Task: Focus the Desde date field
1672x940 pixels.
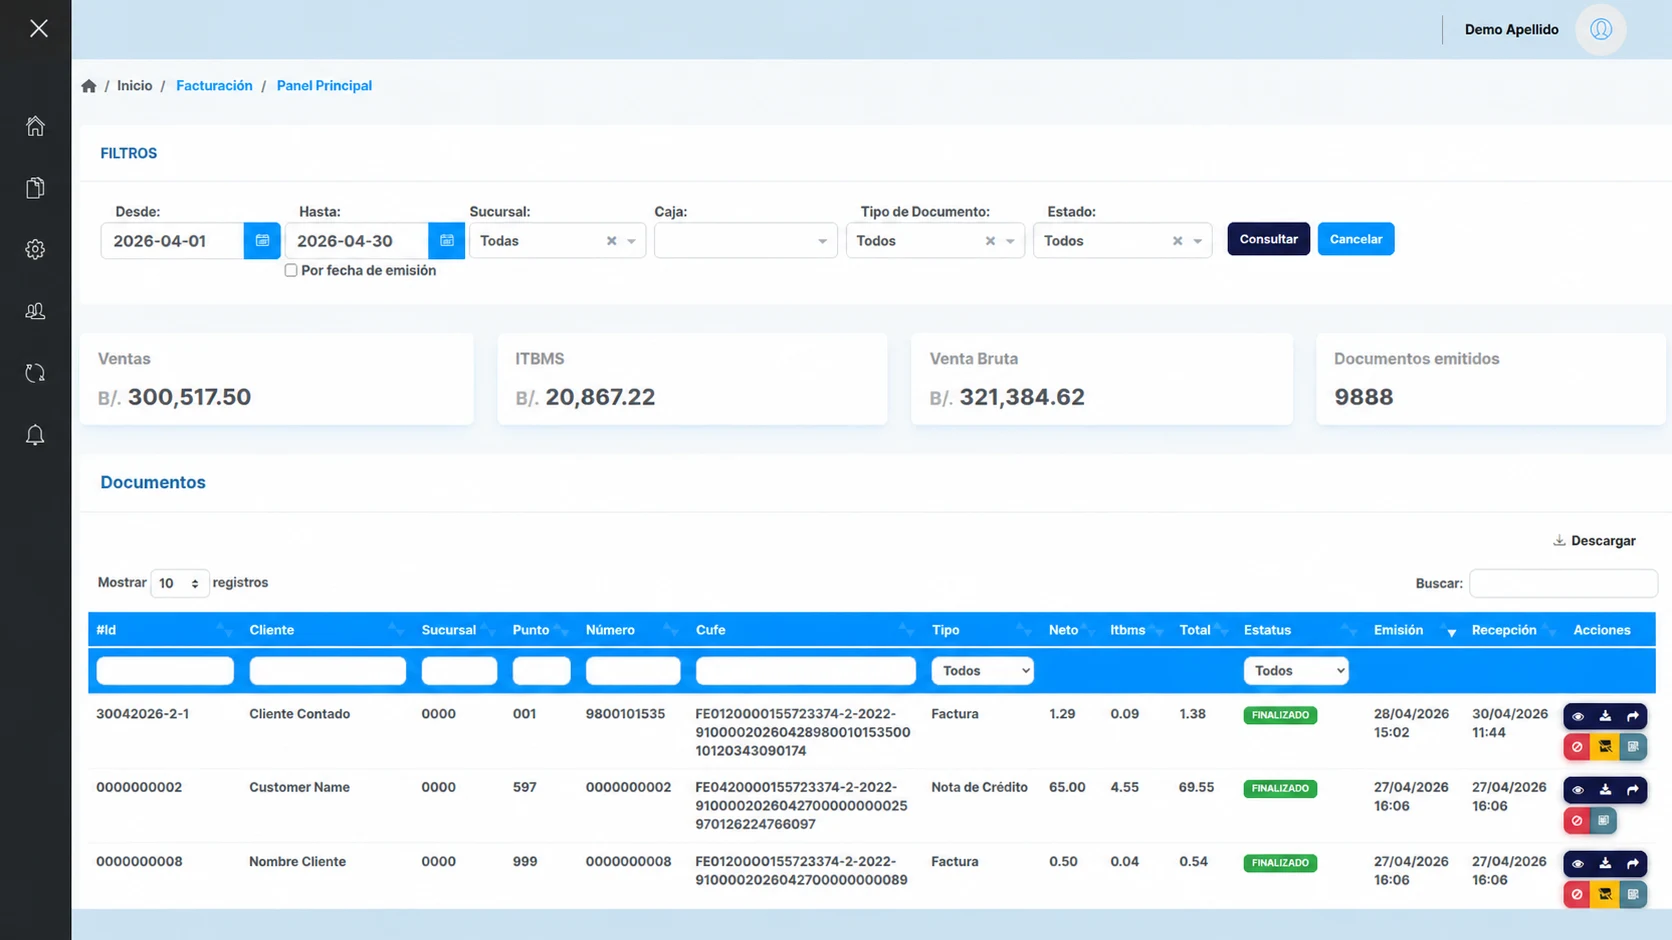Action: pos(172,241)
